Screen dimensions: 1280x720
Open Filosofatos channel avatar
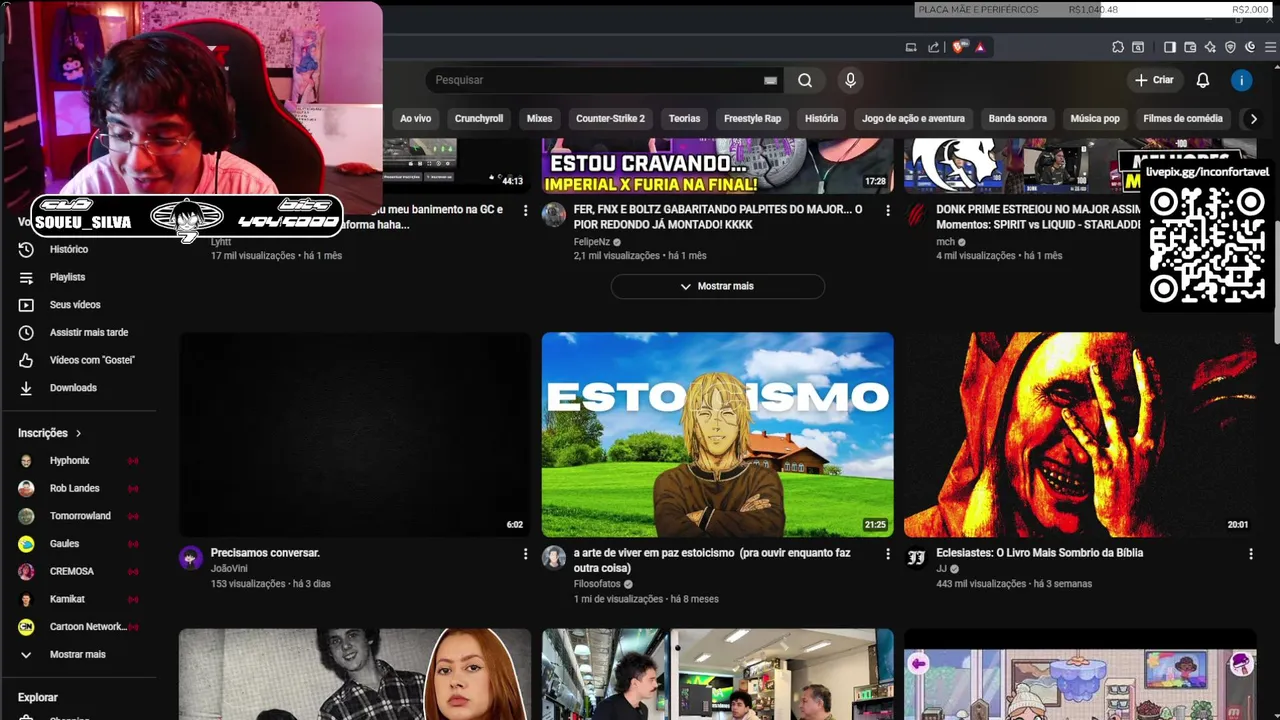coord(554,558)
